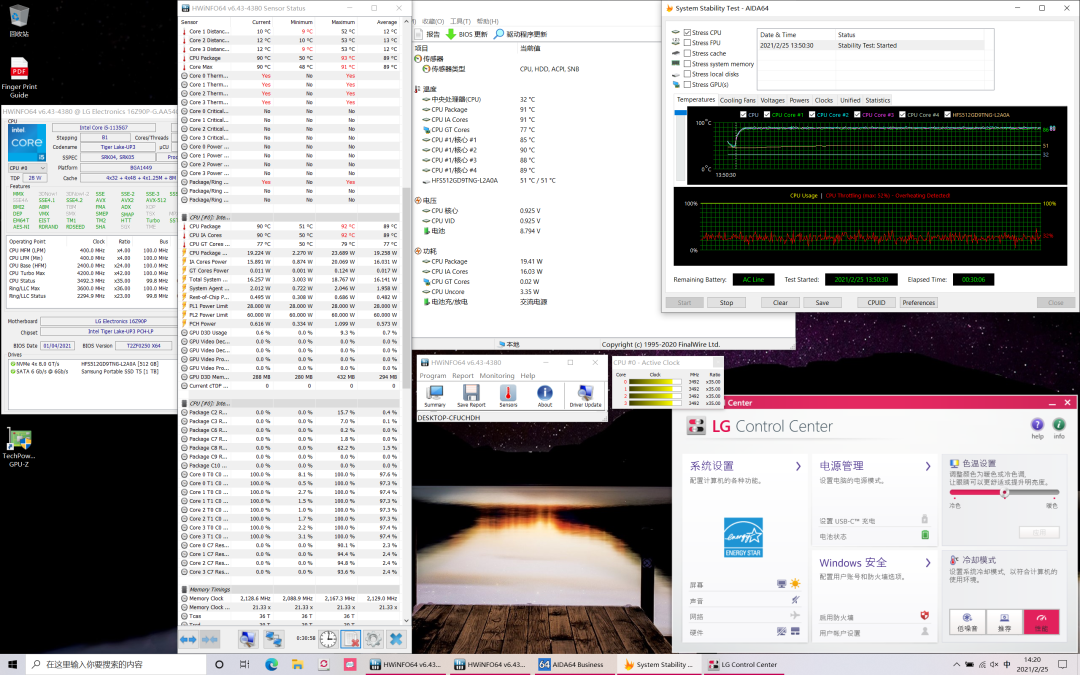Click the clock reset icon in sensor window
Viewport: 1080px width, 675px height.
click(x=328, y=639)
